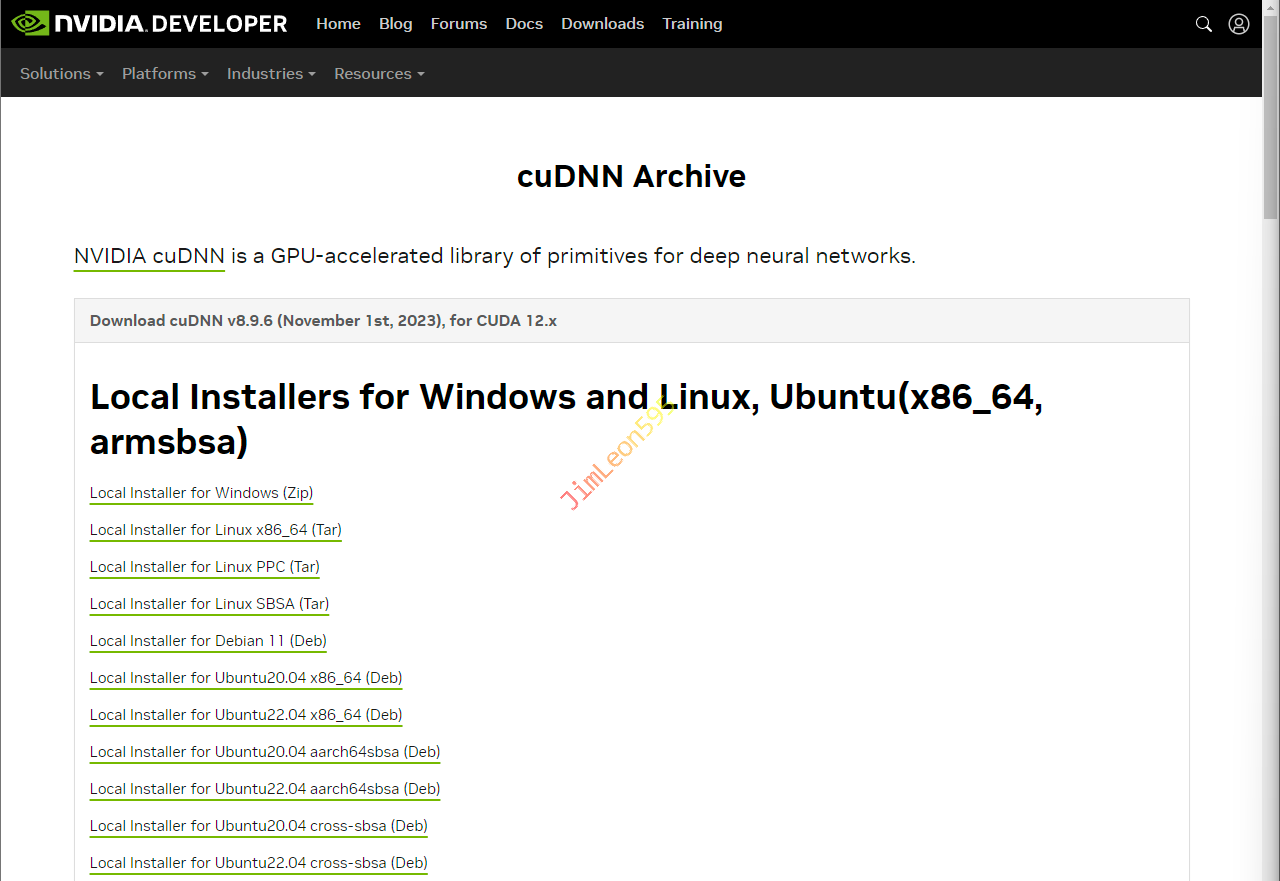Viewport: 1280px width, 881px height.
Task: Click the user account profile icon
Action: [1239, 24]
